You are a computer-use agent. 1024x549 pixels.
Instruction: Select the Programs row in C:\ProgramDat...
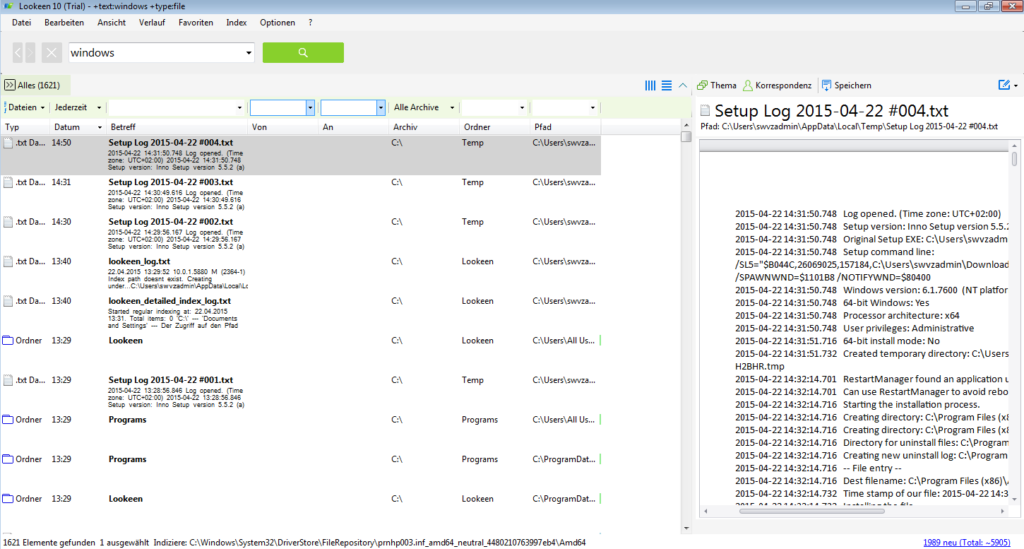click(301, 473)
